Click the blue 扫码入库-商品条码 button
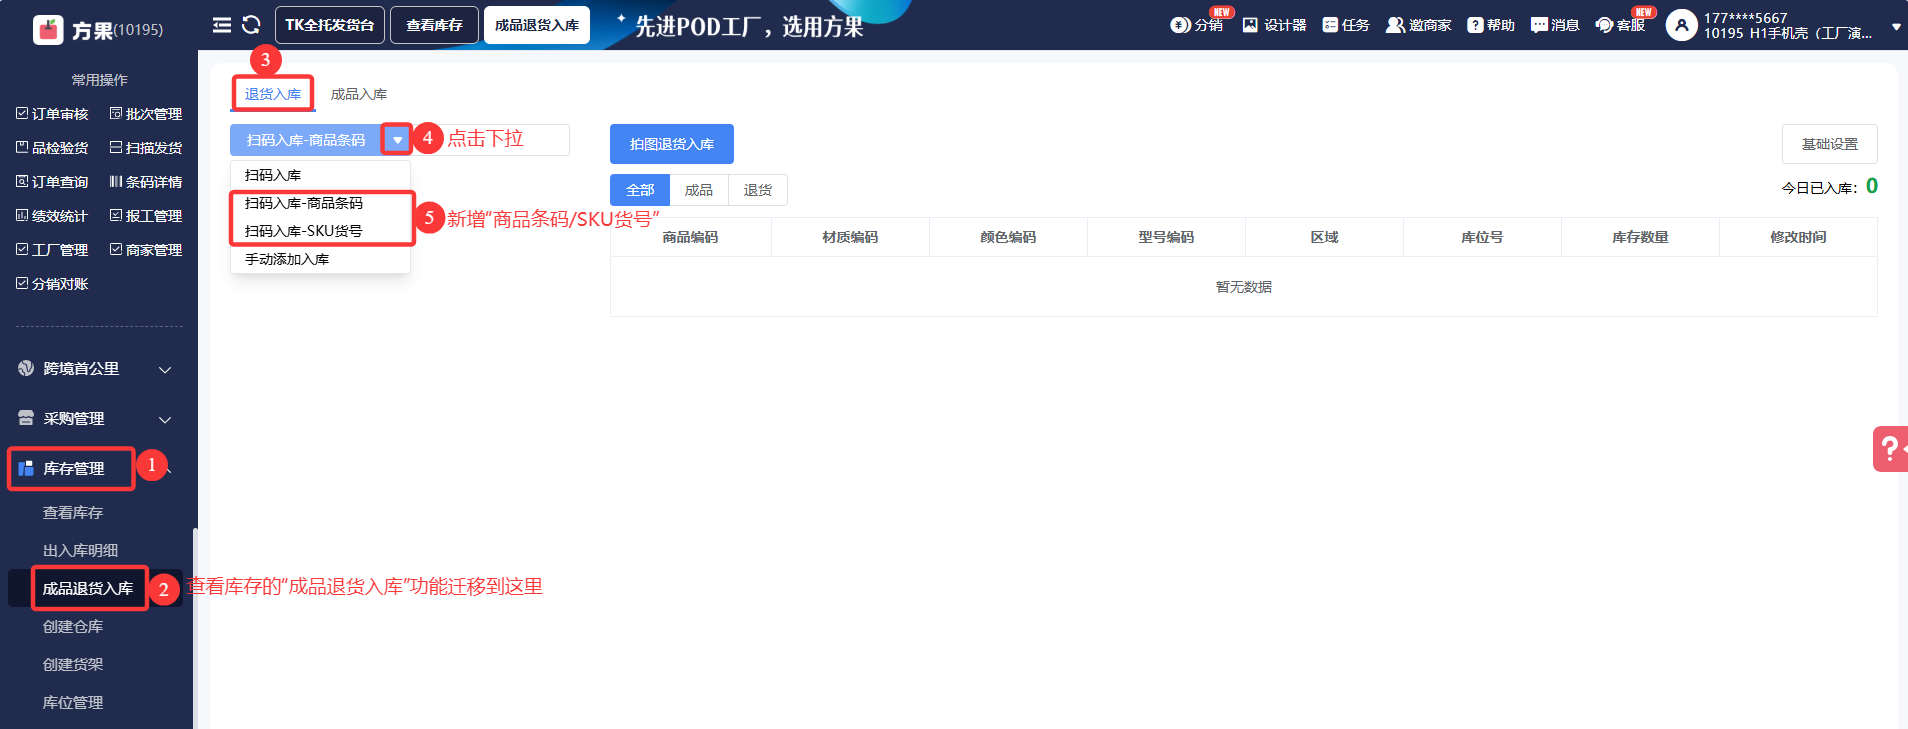1908x729 pixels. point(306,140)
